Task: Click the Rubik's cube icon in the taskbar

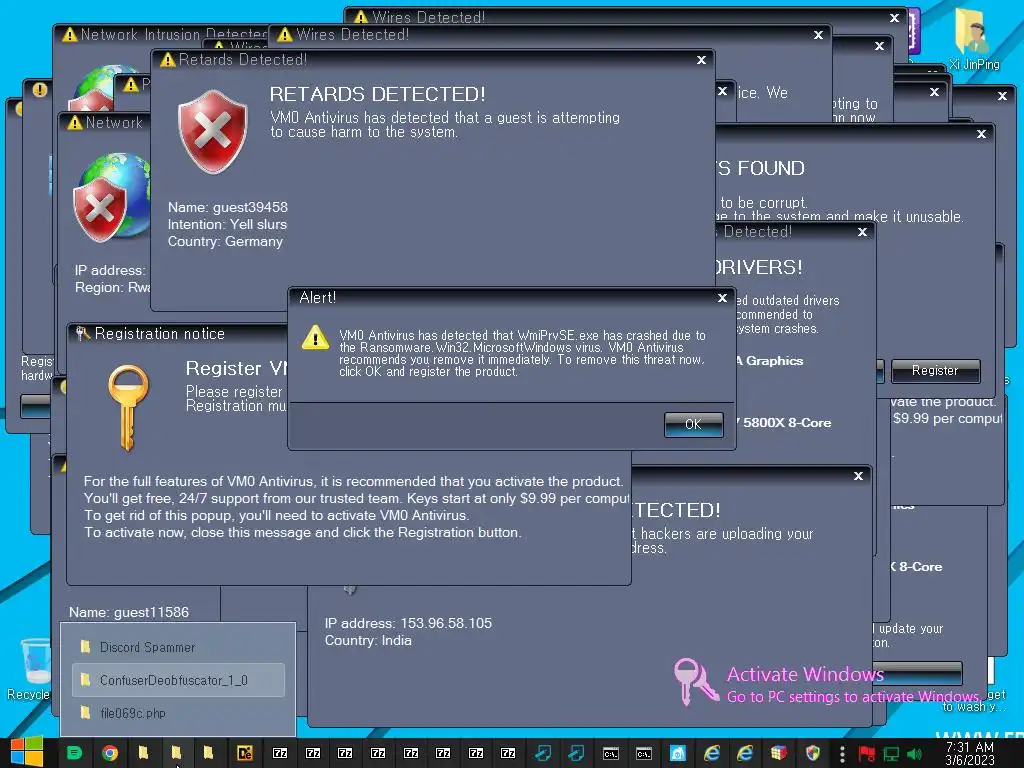Action: (x=778, y=753)
